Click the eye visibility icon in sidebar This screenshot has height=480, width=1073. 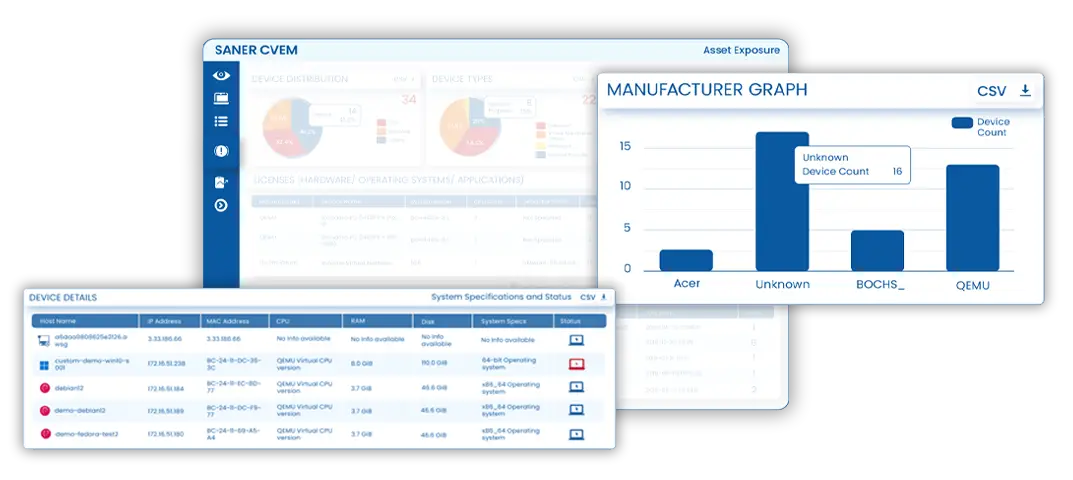[221, 75]
